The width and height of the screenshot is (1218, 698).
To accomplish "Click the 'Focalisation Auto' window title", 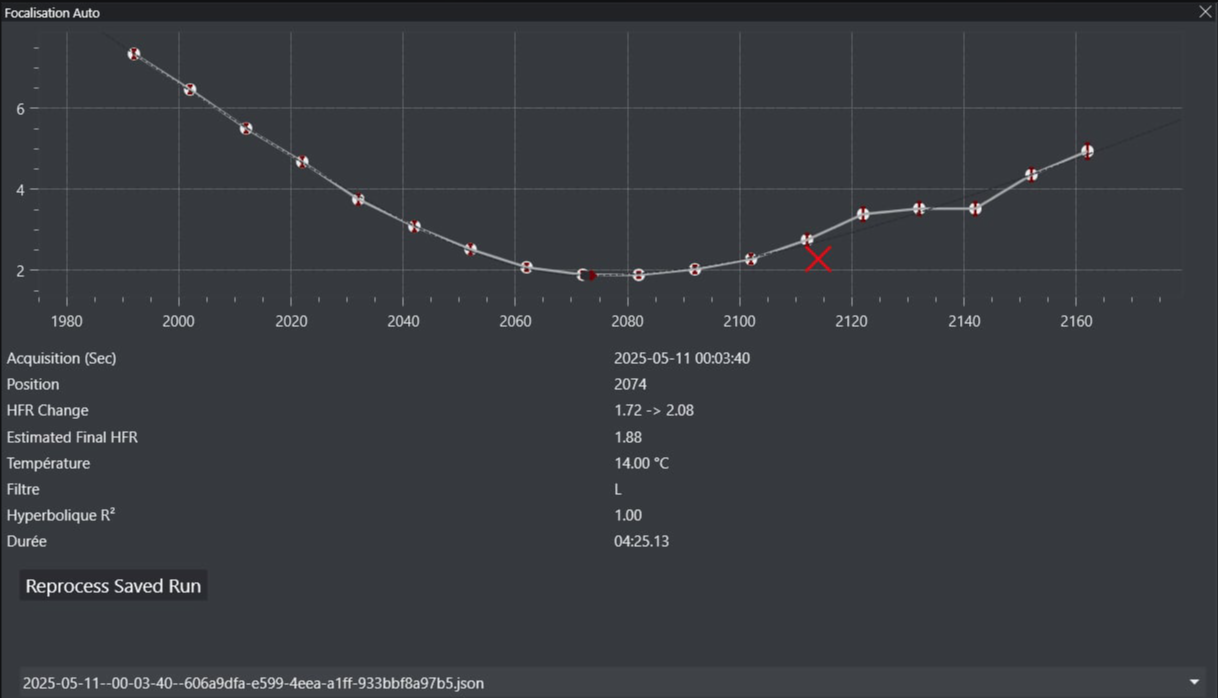I will click(x=52, y=13).
